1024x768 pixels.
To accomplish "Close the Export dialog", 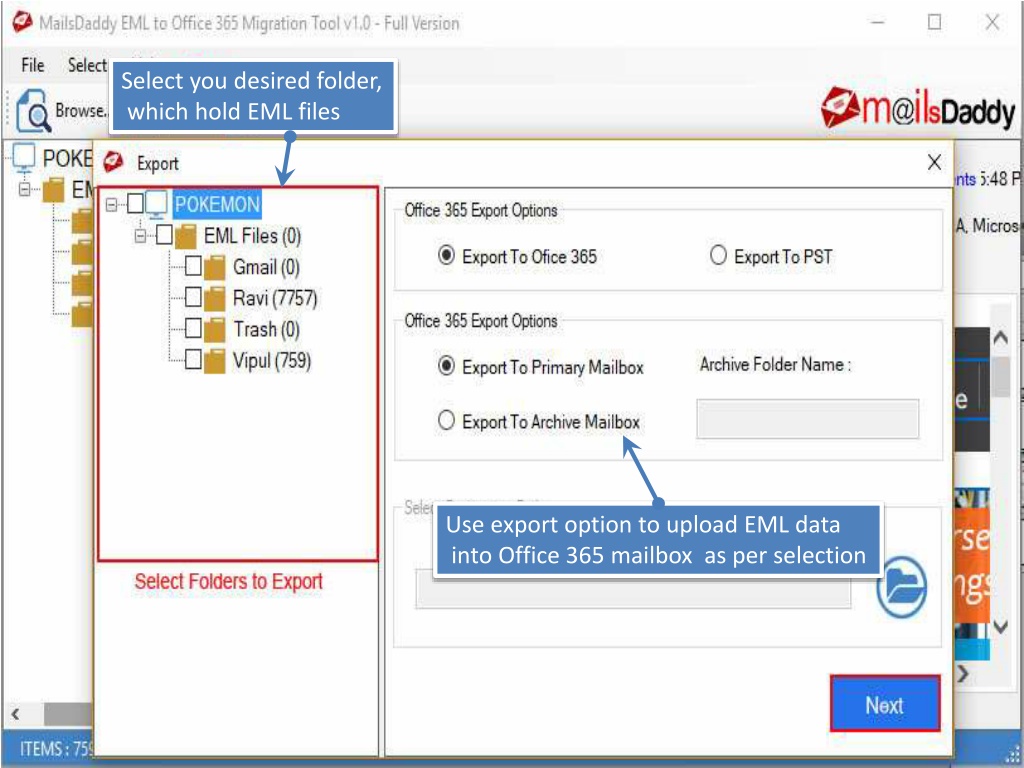I will pos(935,162).
